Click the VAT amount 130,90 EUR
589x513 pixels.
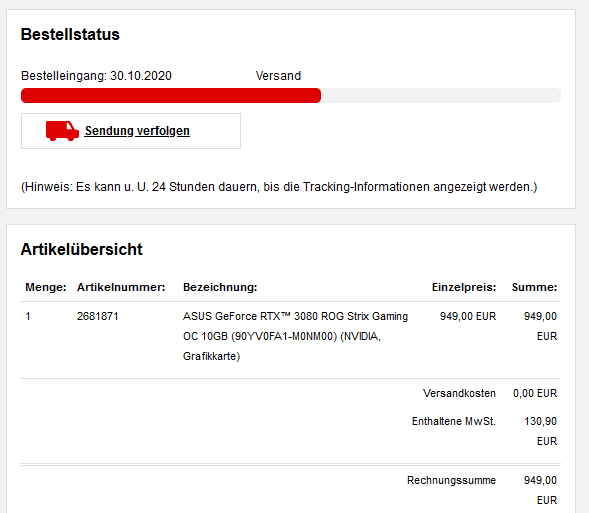(541, 431)
